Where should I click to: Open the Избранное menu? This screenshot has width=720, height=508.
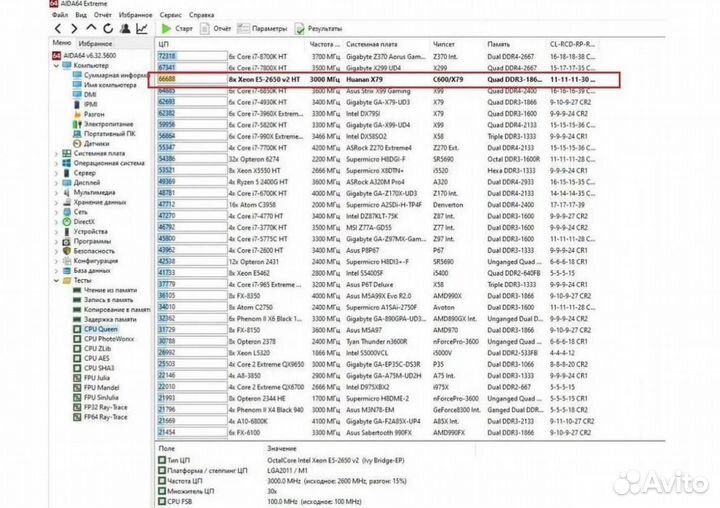point(135,15)
